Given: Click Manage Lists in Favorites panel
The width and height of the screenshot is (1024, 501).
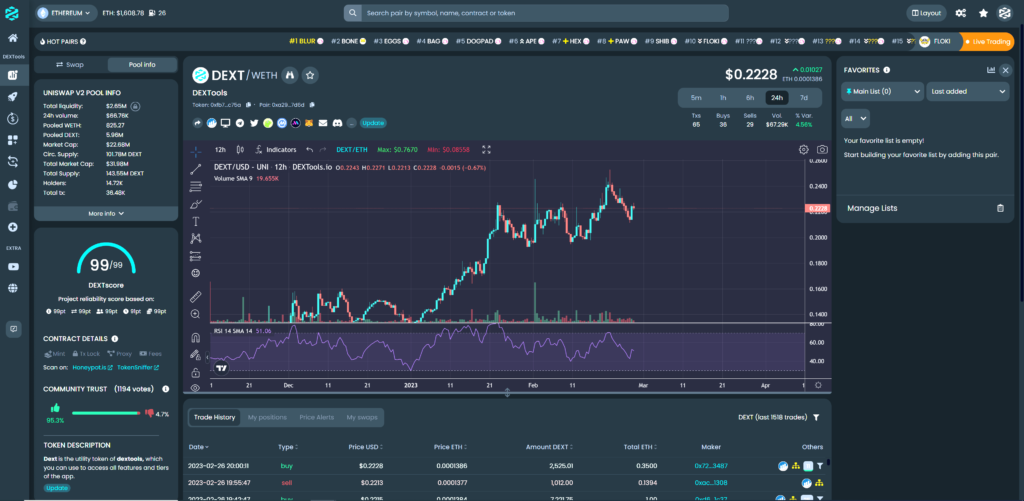Looking at the screenshot, I should (872, 208).
